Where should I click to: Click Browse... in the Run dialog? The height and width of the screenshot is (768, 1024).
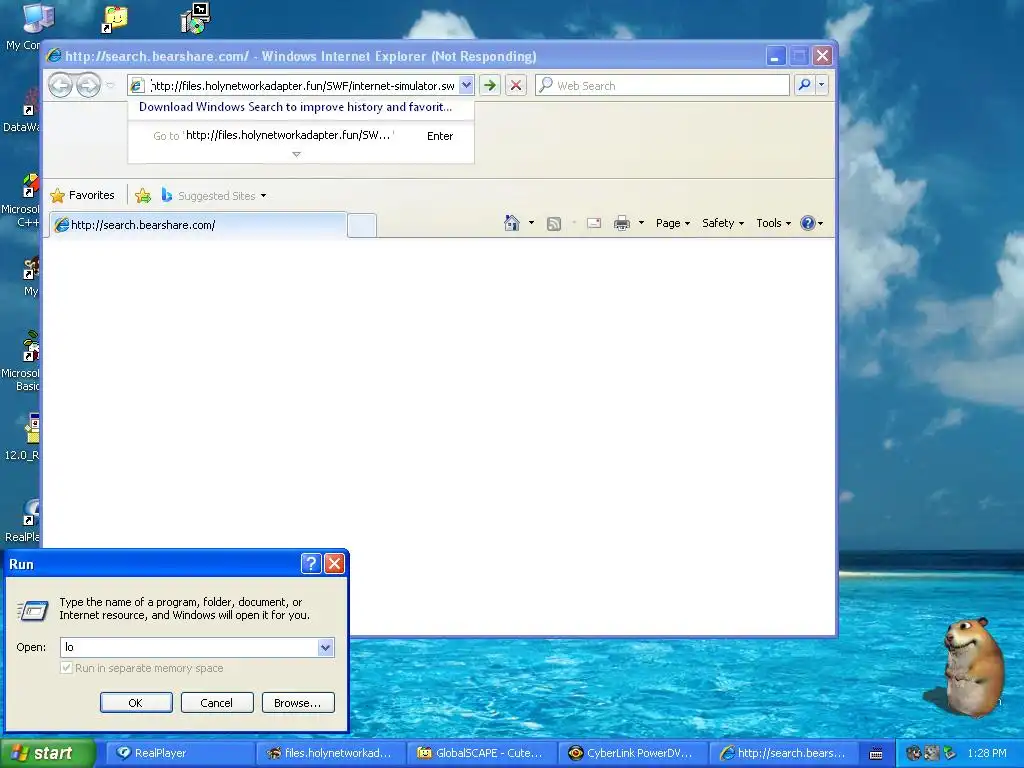298,703
